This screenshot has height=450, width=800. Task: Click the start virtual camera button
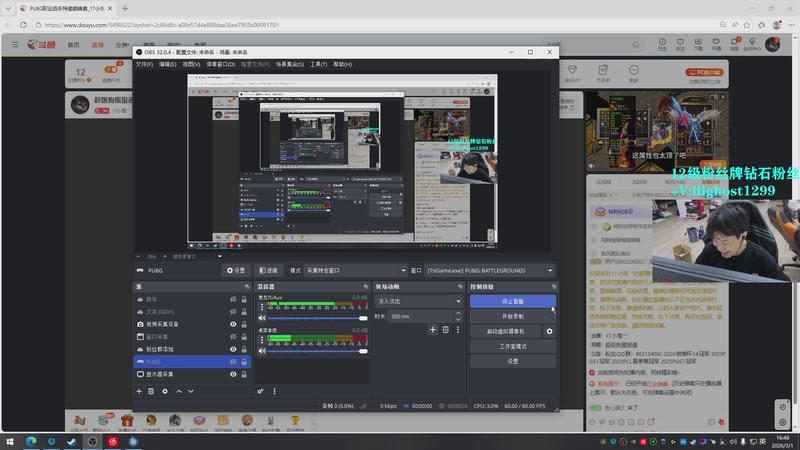[x=505, y=331]
